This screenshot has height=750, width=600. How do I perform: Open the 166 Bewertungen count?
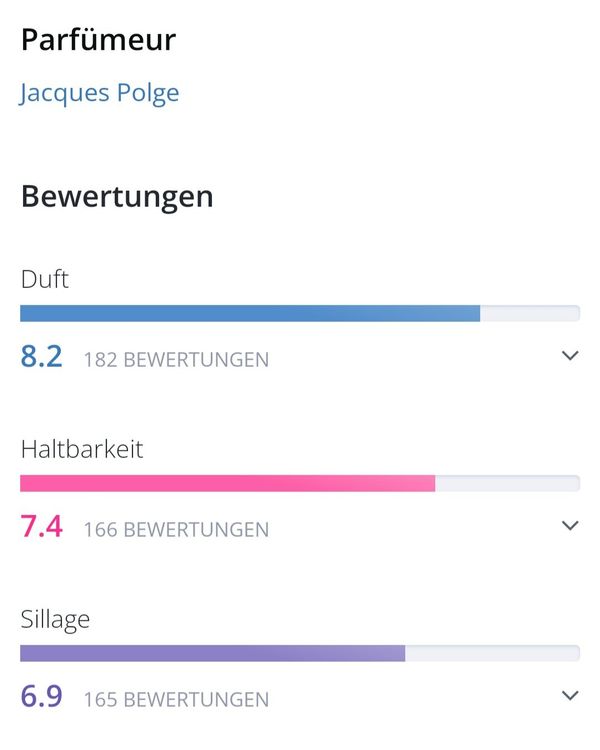[176, 529]
